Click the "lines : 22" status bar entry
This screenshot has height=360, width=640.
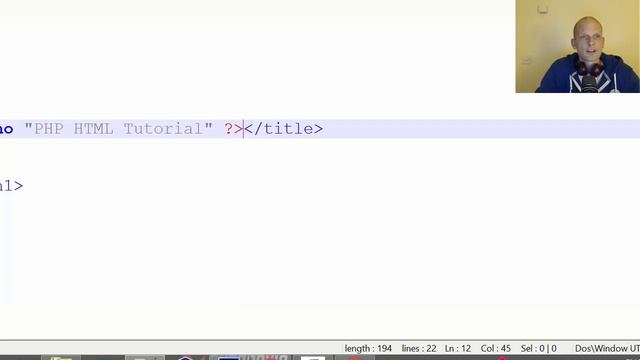pyautogui.click(x=419, y=349)
